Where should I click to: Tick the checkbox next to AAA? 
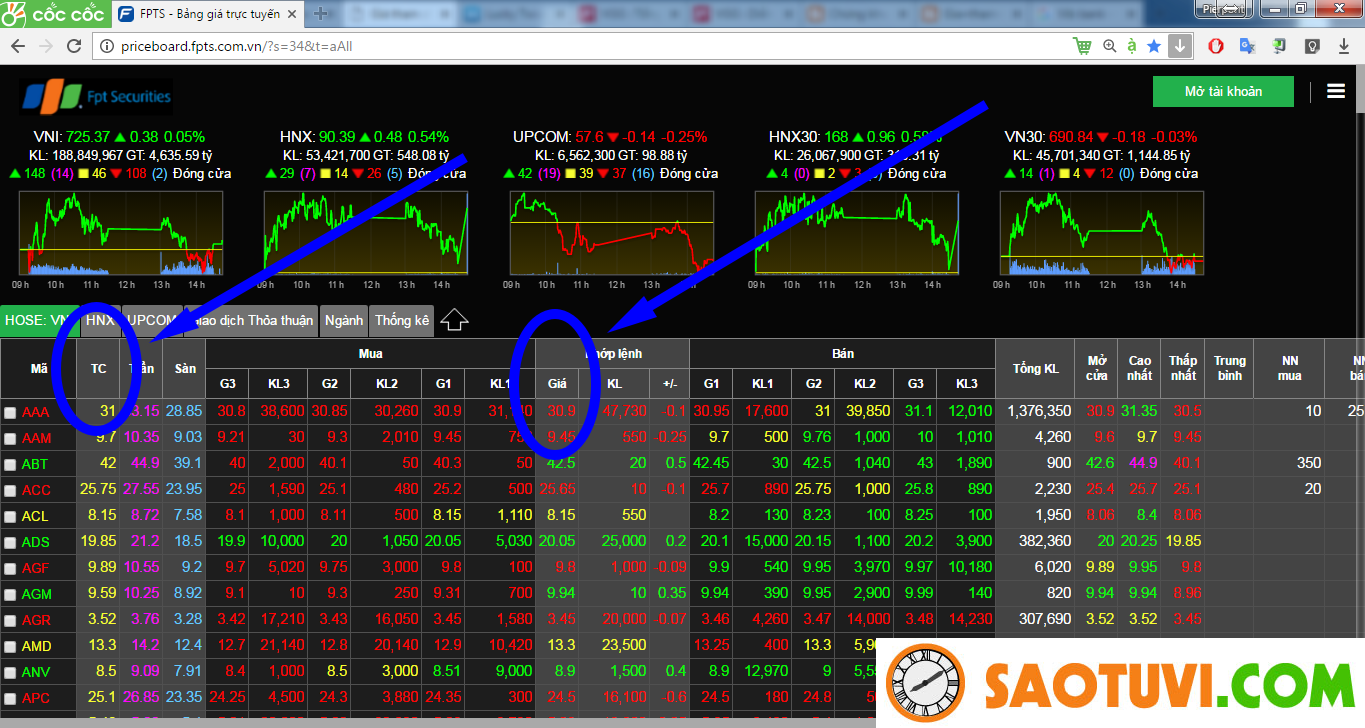(10, 412)
